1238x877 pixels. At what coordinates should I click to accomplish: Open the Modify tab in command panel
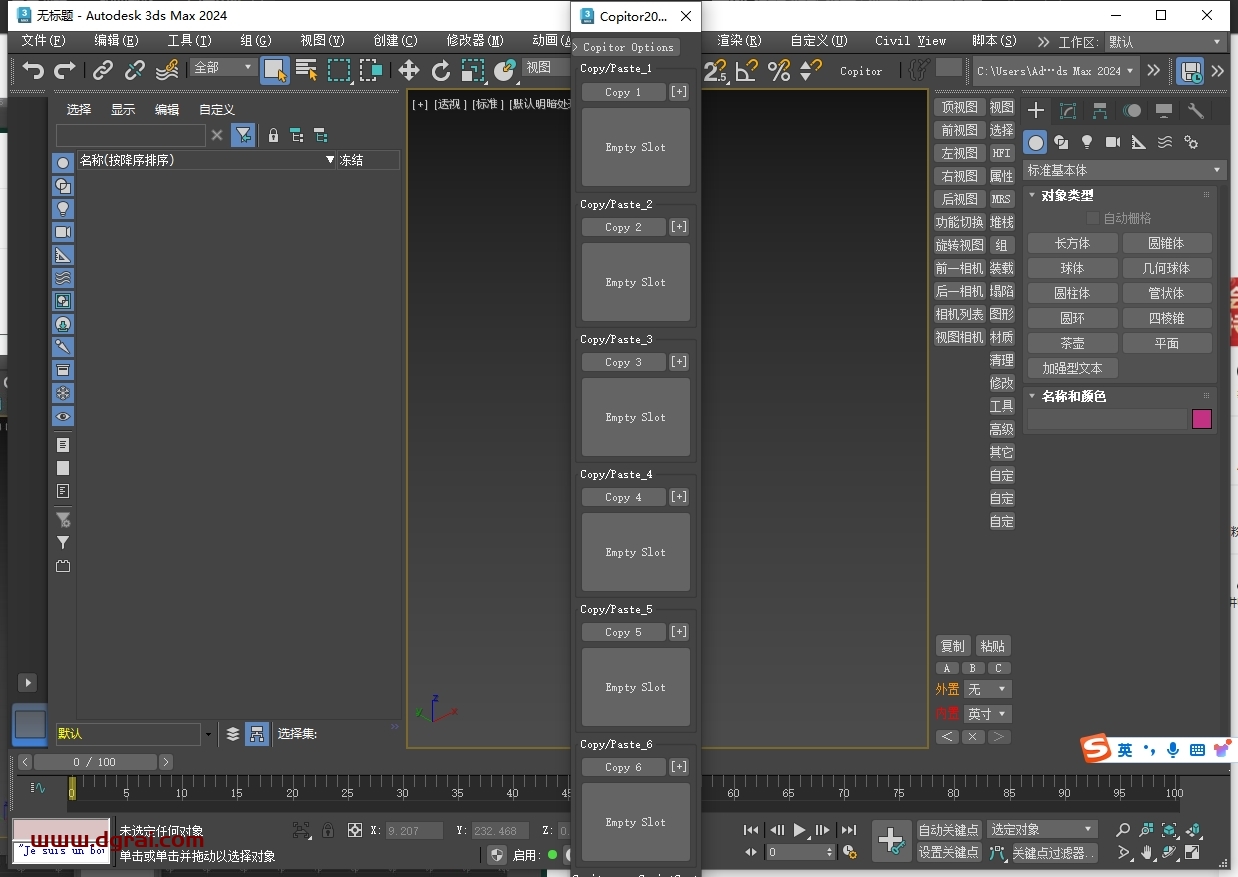click(1068, 111)
